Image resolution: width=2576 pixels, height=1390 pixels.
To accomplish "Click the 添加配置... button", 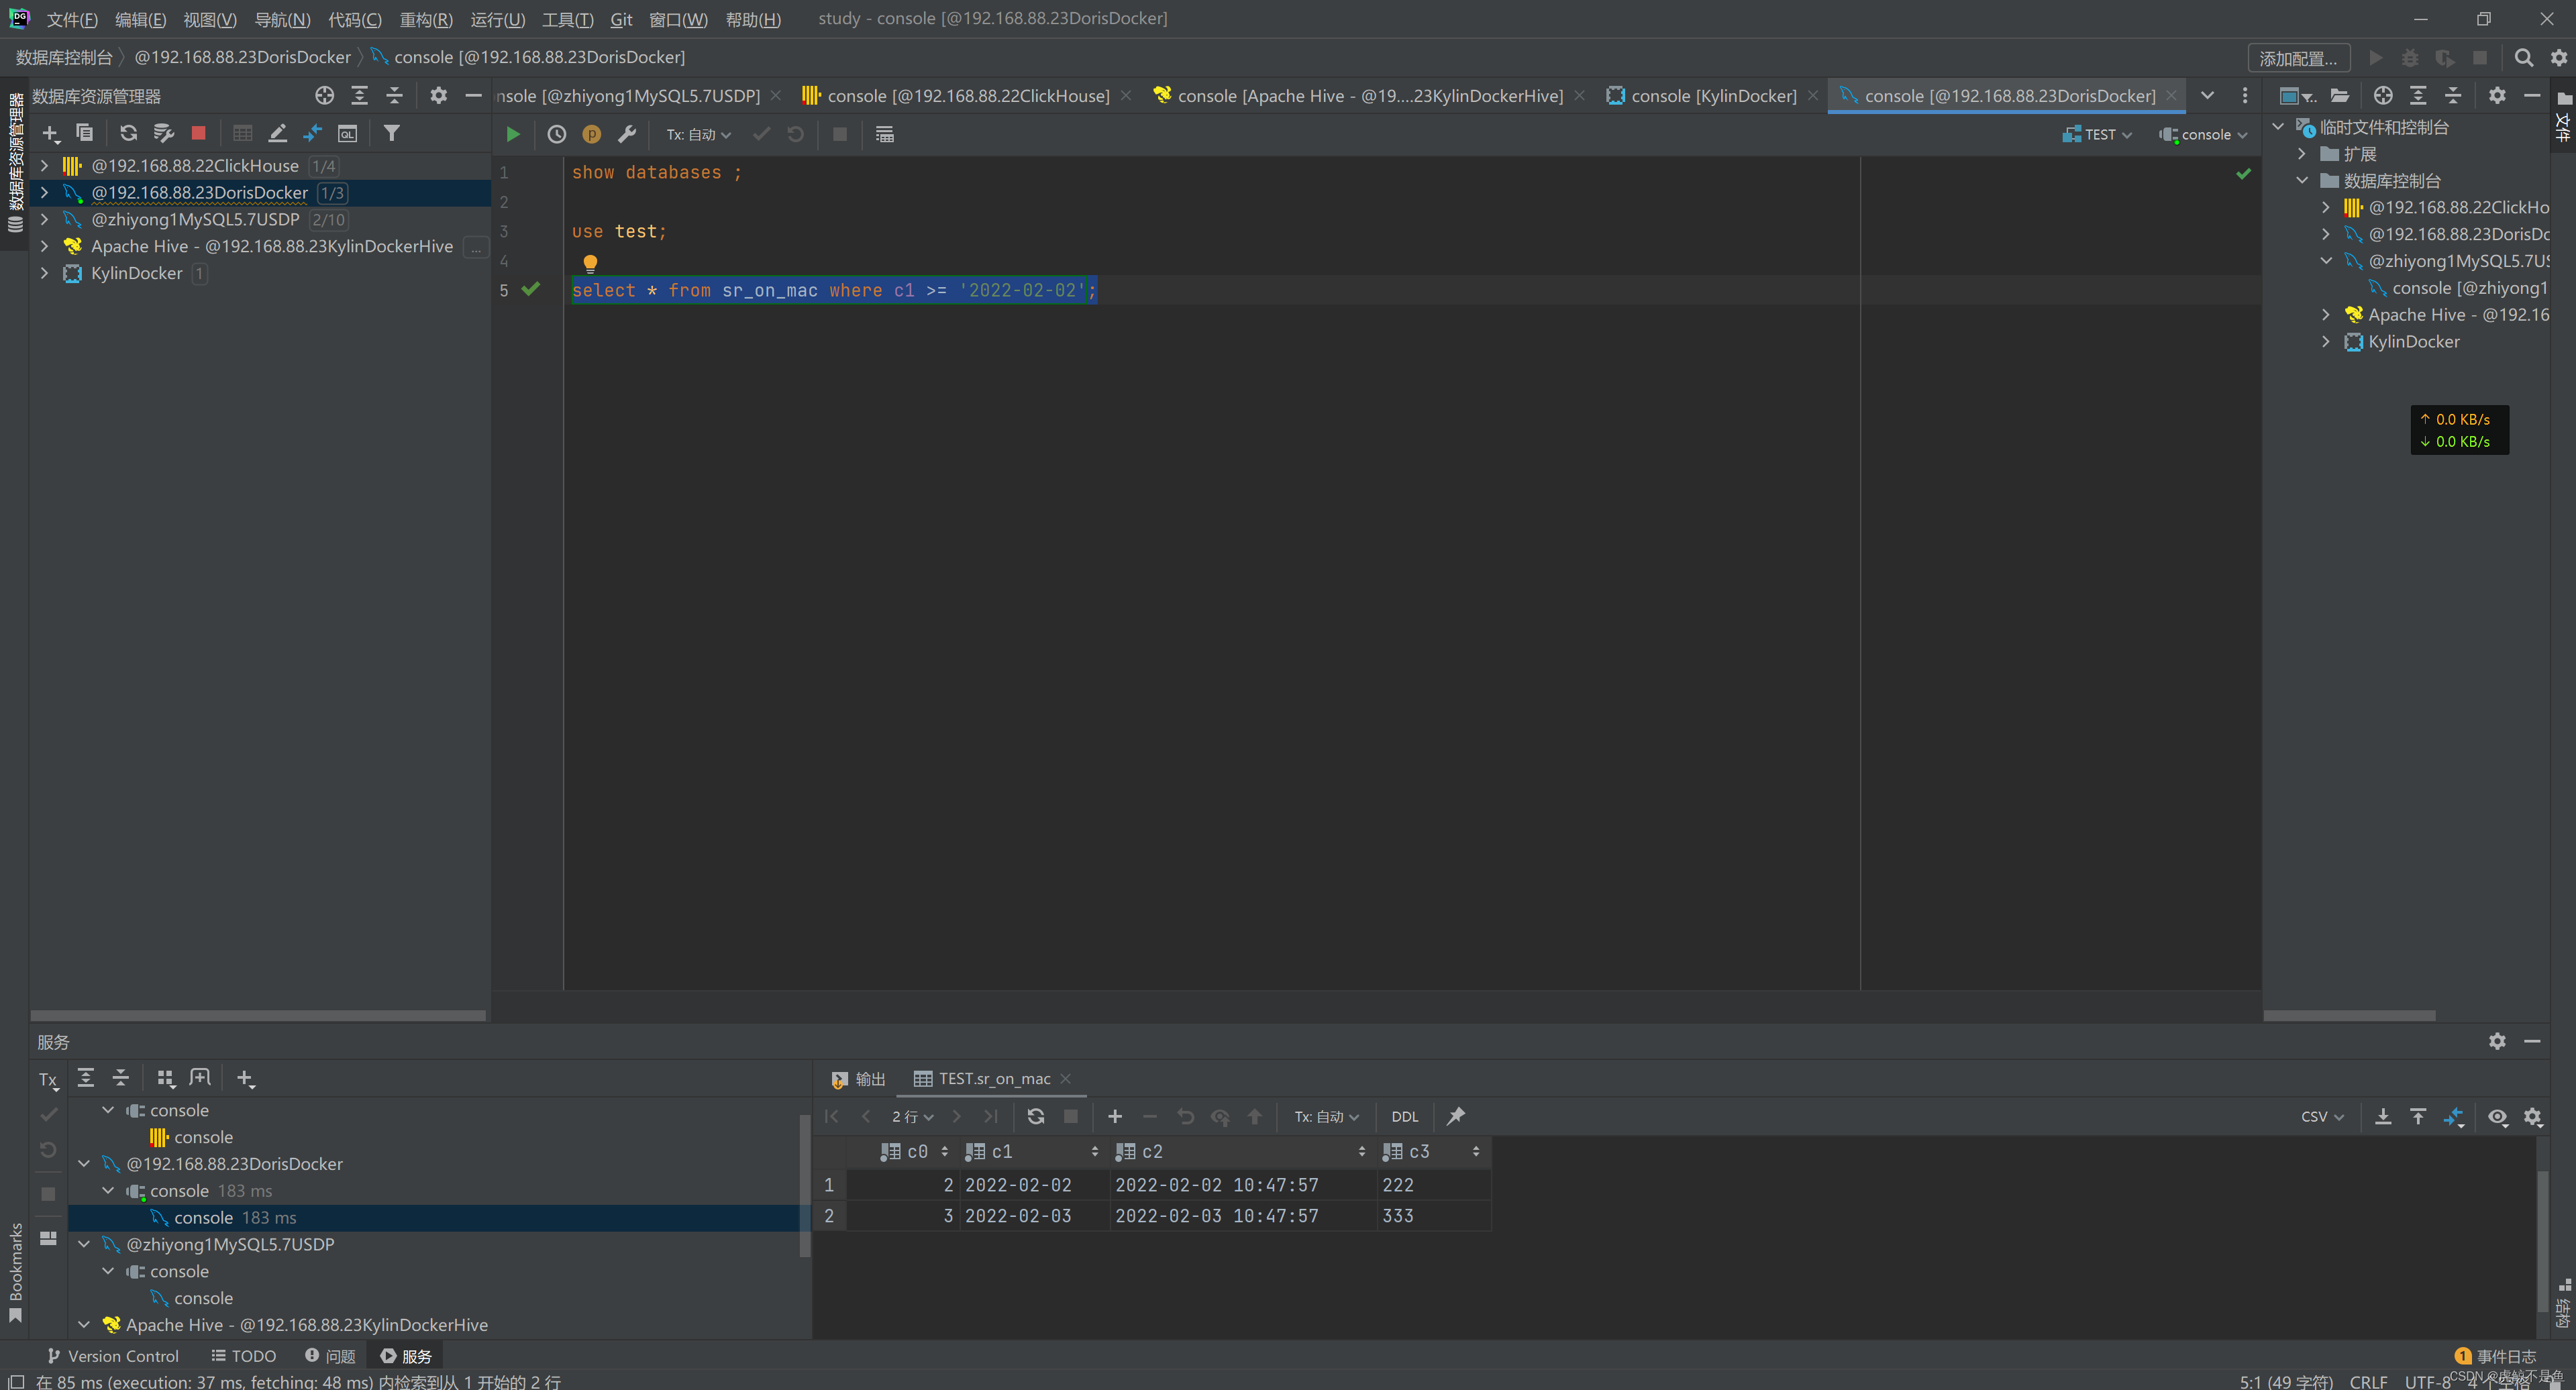I will 2298,58.
